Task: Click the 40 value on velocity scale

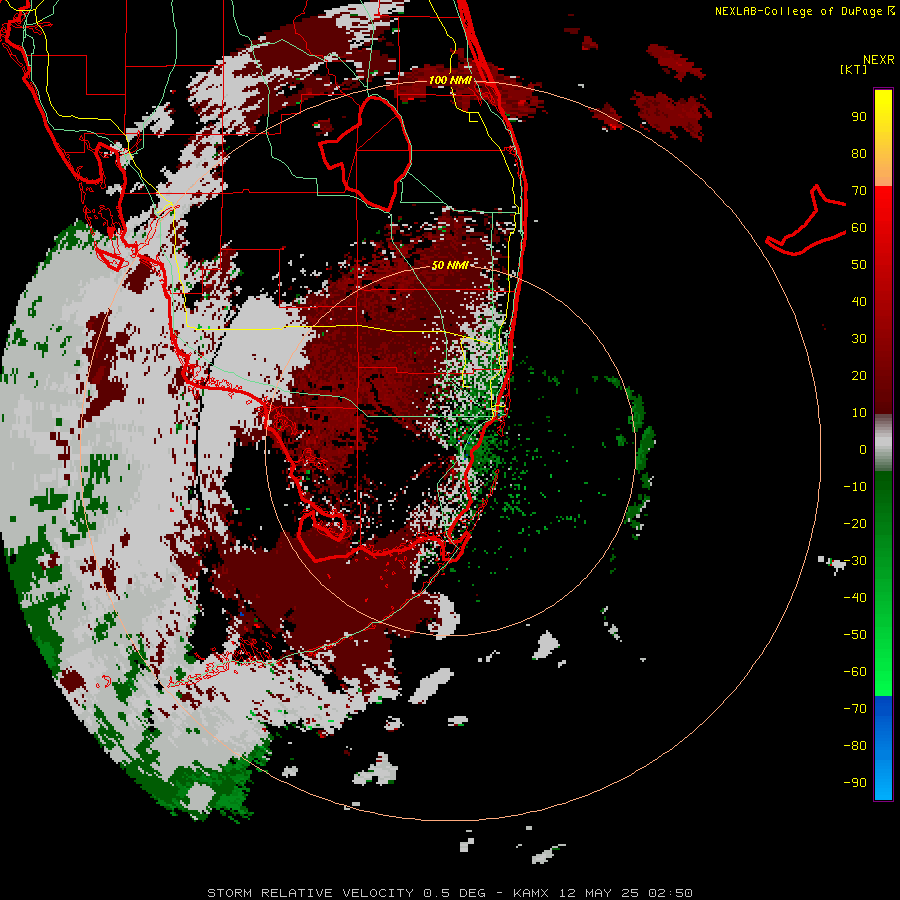Action: 859,301
